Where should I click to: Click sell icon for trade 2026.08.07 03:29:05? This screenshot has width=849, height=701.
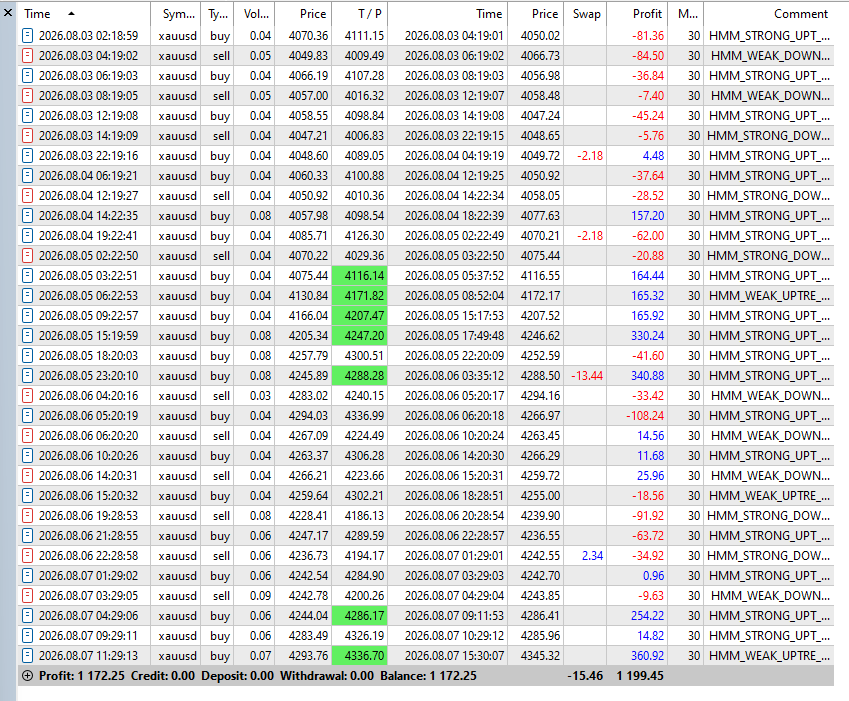(27, 597)
